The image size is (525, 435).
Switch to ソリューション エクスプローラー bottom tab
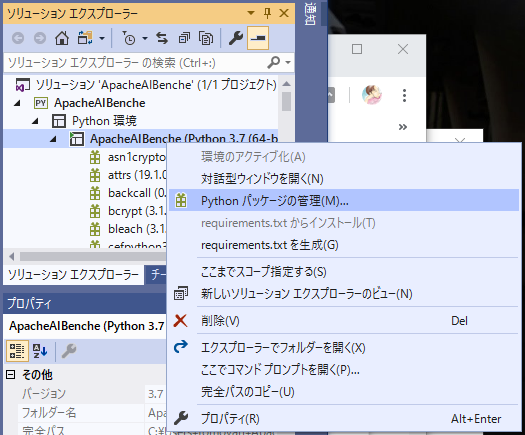tap(73, 275)
